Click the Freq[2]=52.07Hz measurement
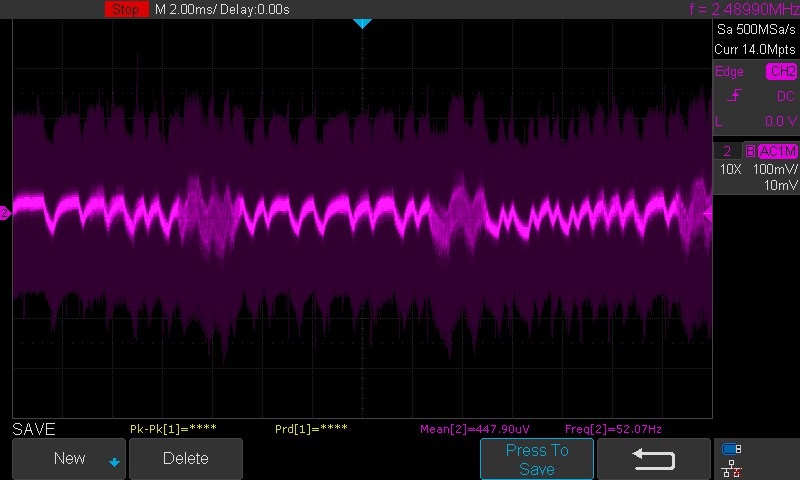 pyautogui.click(x=613, y=429)
